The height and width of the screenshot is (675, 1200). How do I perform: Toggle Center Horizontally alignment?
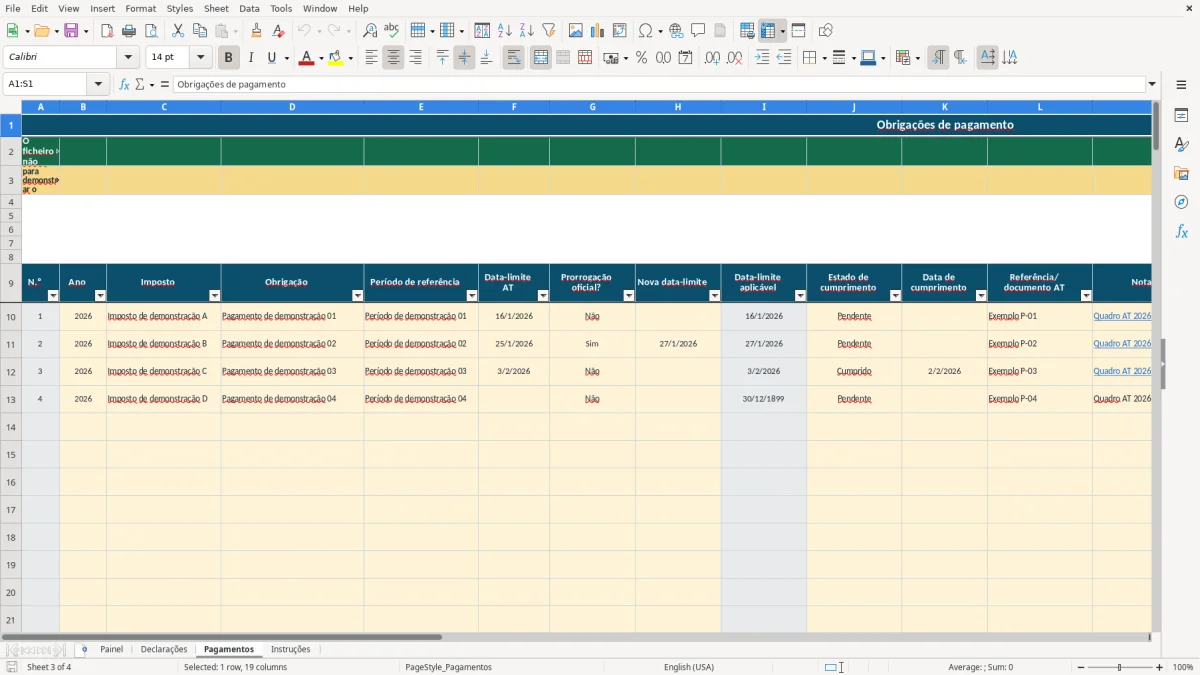393,58
